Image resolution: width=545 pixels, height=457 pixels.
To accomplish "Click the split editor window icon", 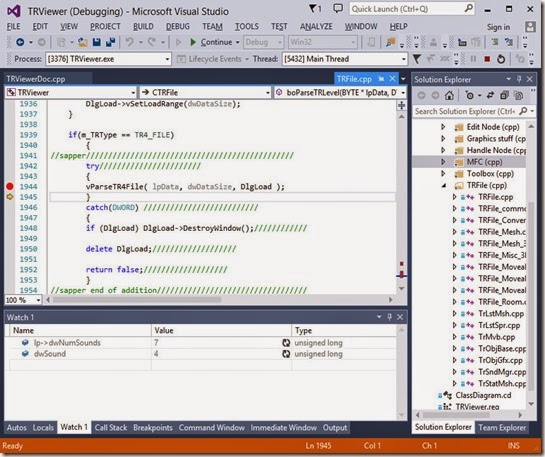I will tap(401, 105).
